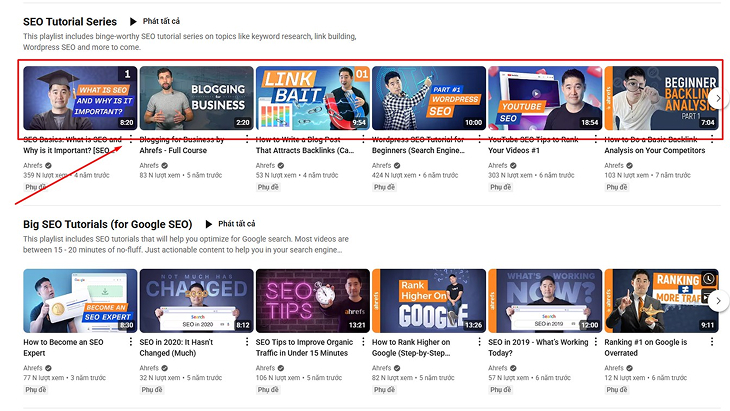The image size is (730, 411).
Task: Open options menu for Ranking #1 is Overrated video
Action: pyautogui.click(x=712, y=342)
